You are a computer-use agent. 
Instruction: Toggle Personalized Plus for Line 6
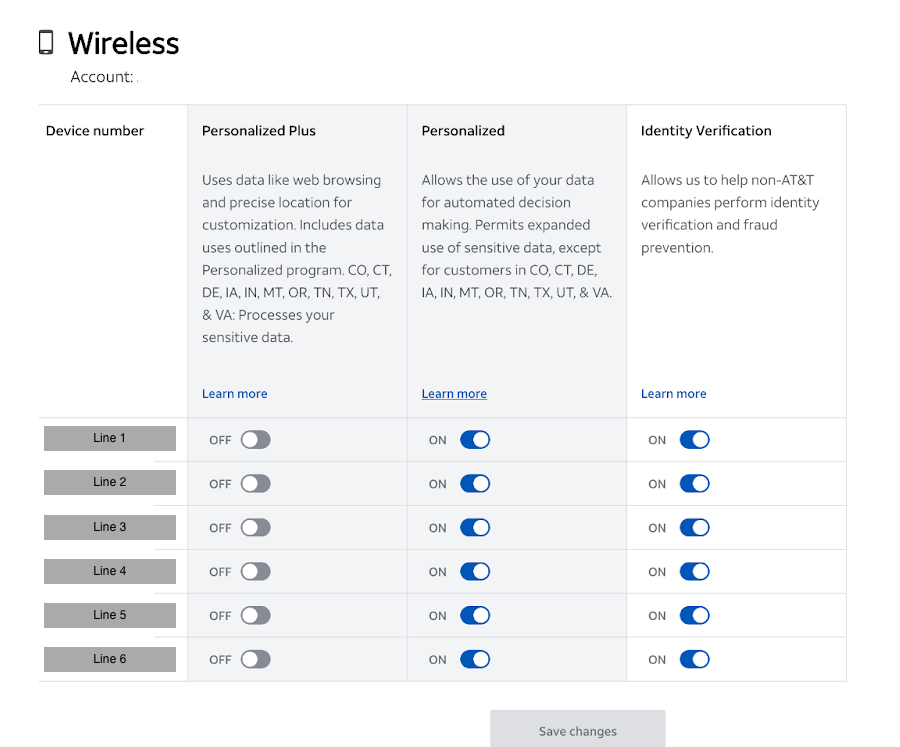pyautogui.click(x=255, y=659)
